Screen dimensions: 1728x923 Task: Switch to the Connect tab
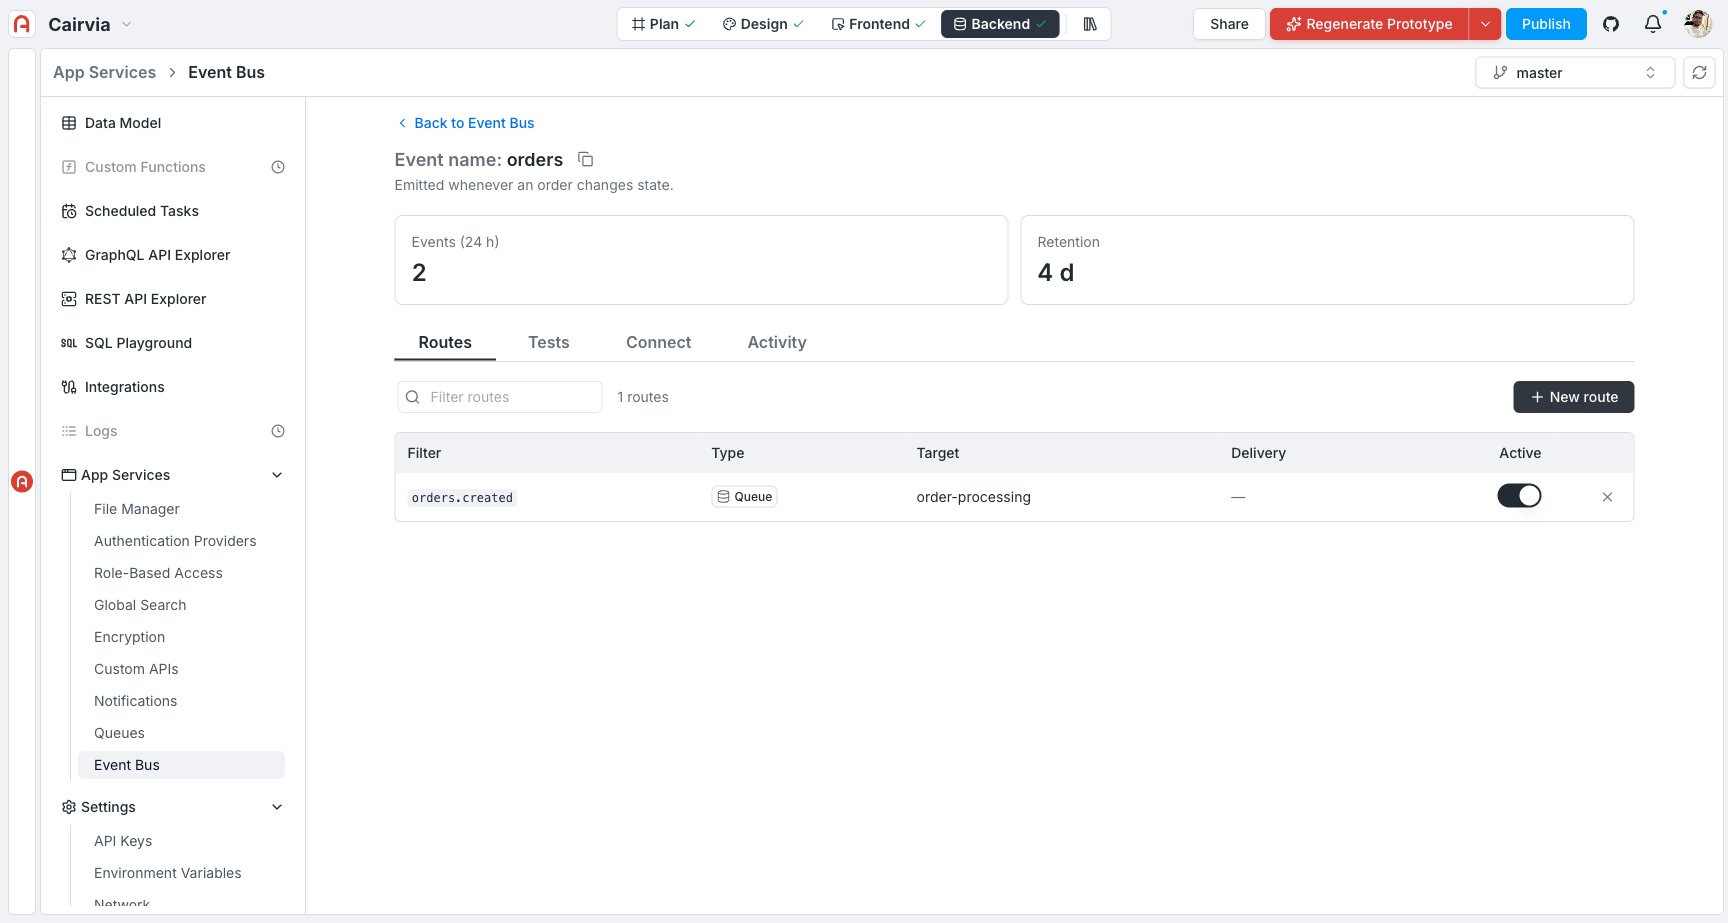click(658, 342)
